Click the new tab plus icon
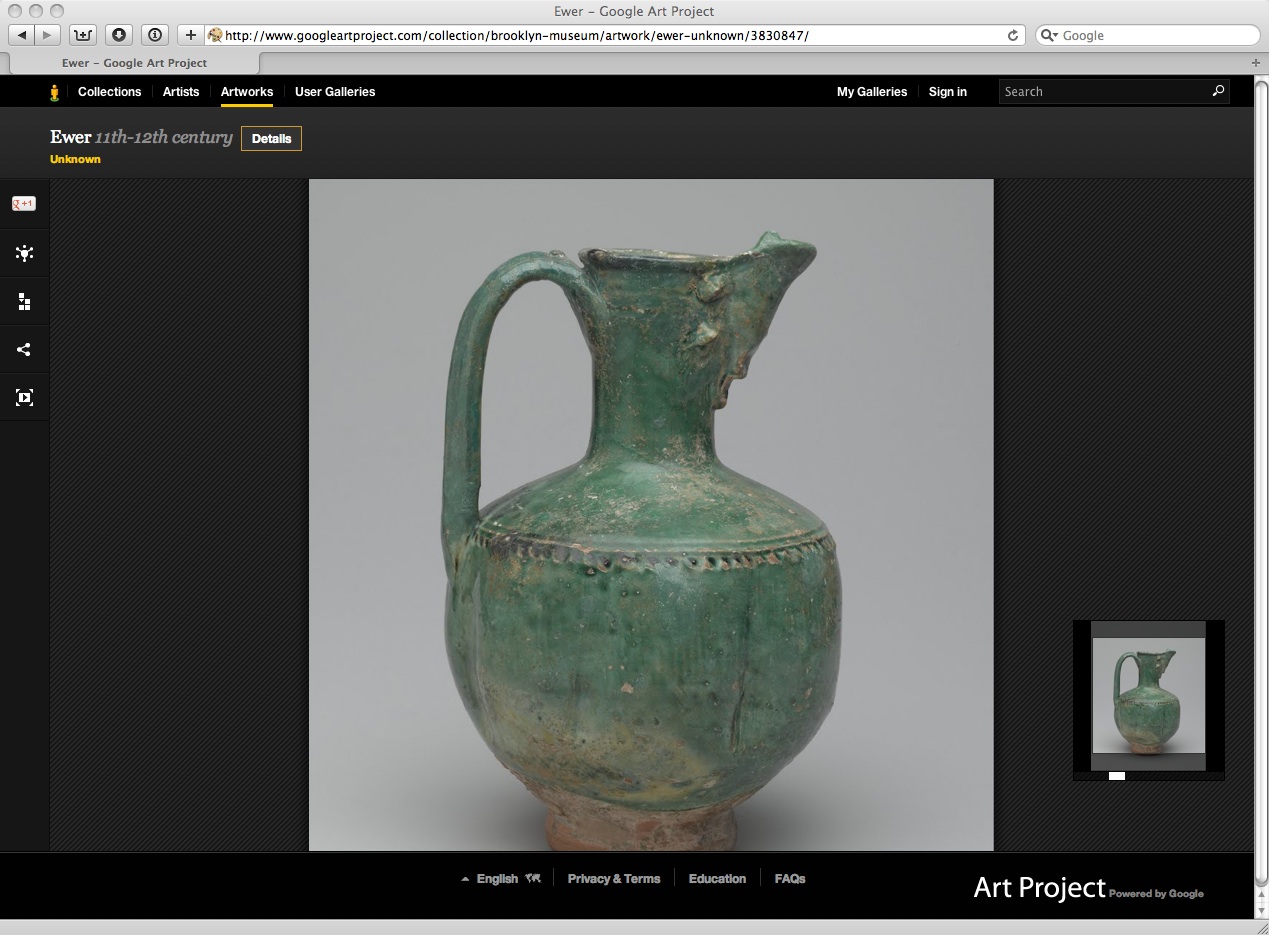 point(1256,63)
